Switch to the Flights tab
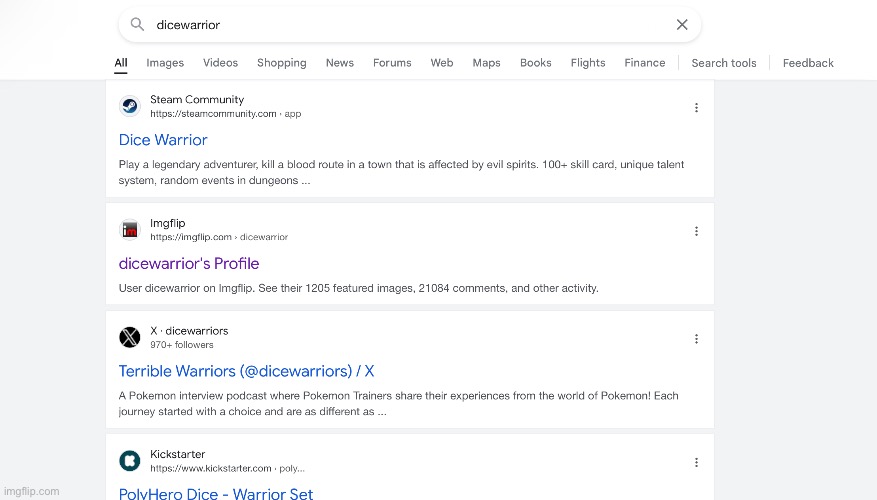Viewport: 877px width, 500px height. pyautogui.click(x=588, y=63)
